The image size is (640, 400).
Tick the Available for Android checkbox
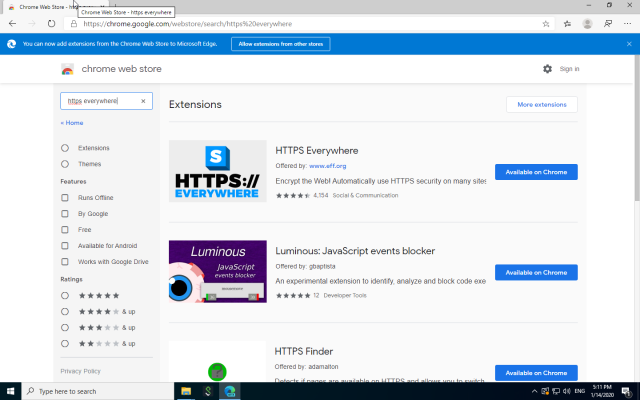point(66,246)
